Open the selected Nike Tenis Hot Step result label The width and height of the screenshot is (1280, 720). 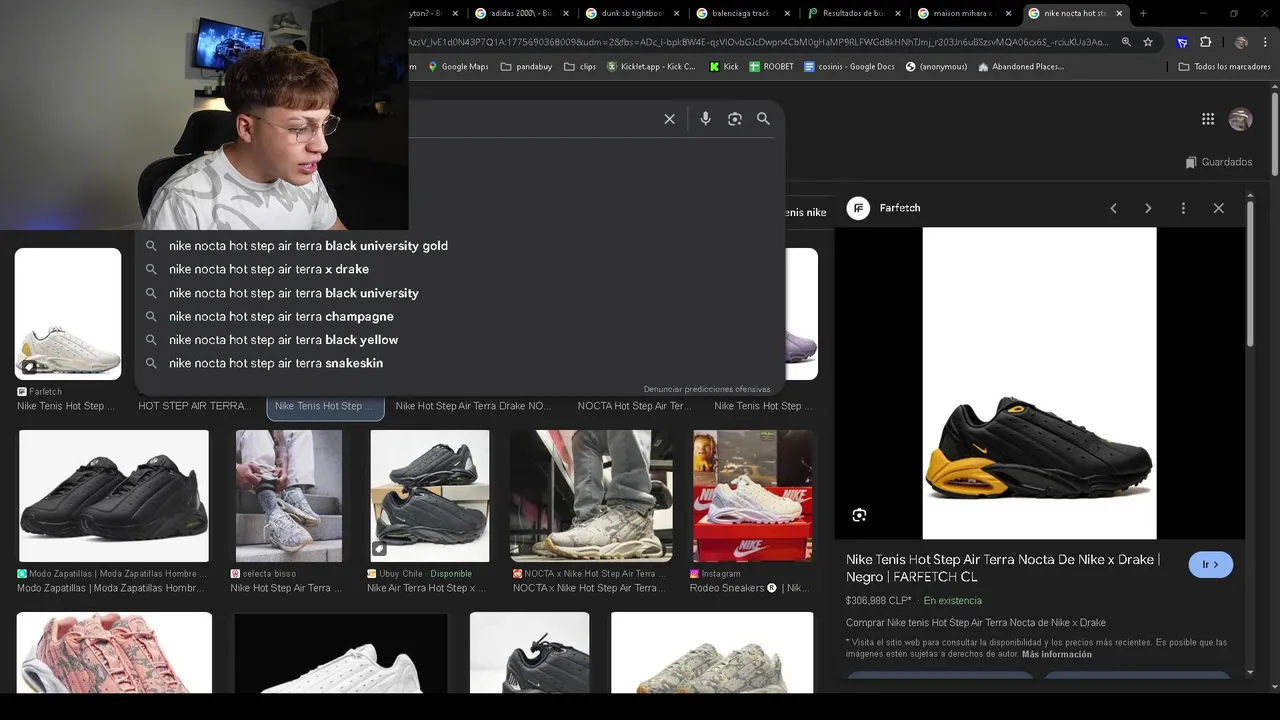(x=323, y=406)
